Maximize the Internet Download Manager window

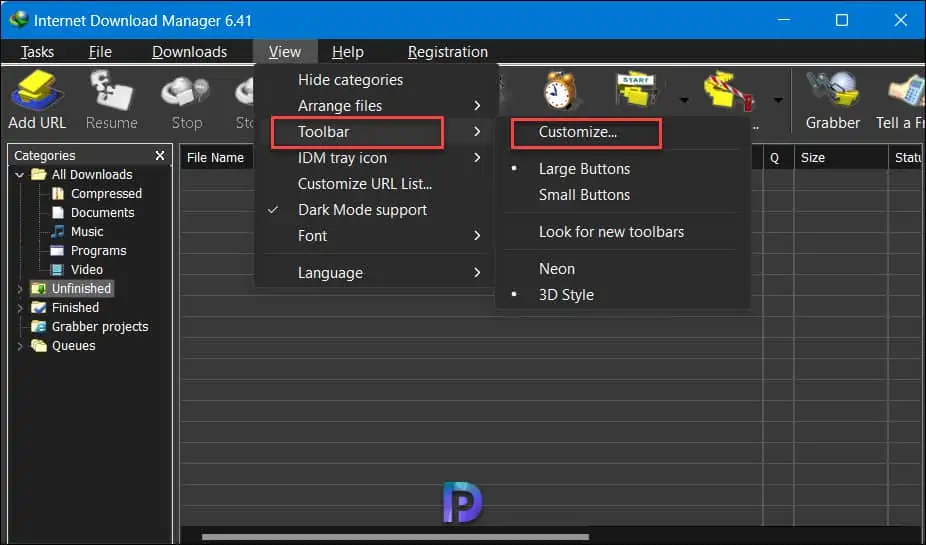[842, 20]
